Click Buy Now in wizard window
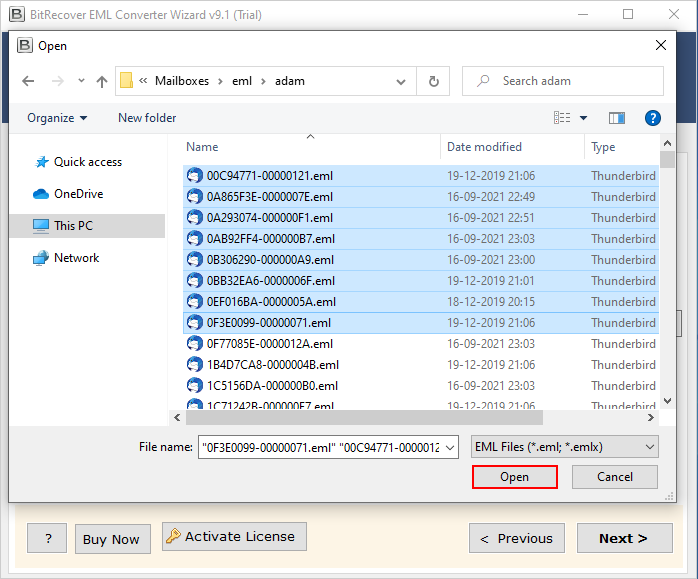698x579 pixels. tap(113, 539)
